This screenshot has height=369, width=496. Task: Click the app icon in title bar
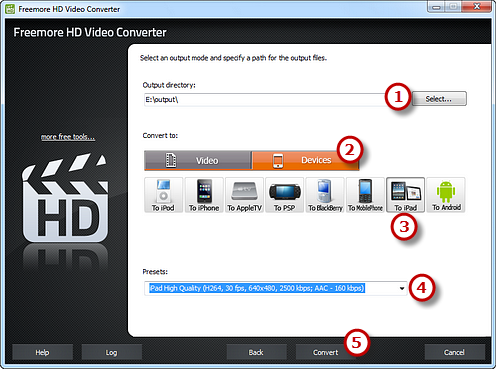tap(10, 9)
